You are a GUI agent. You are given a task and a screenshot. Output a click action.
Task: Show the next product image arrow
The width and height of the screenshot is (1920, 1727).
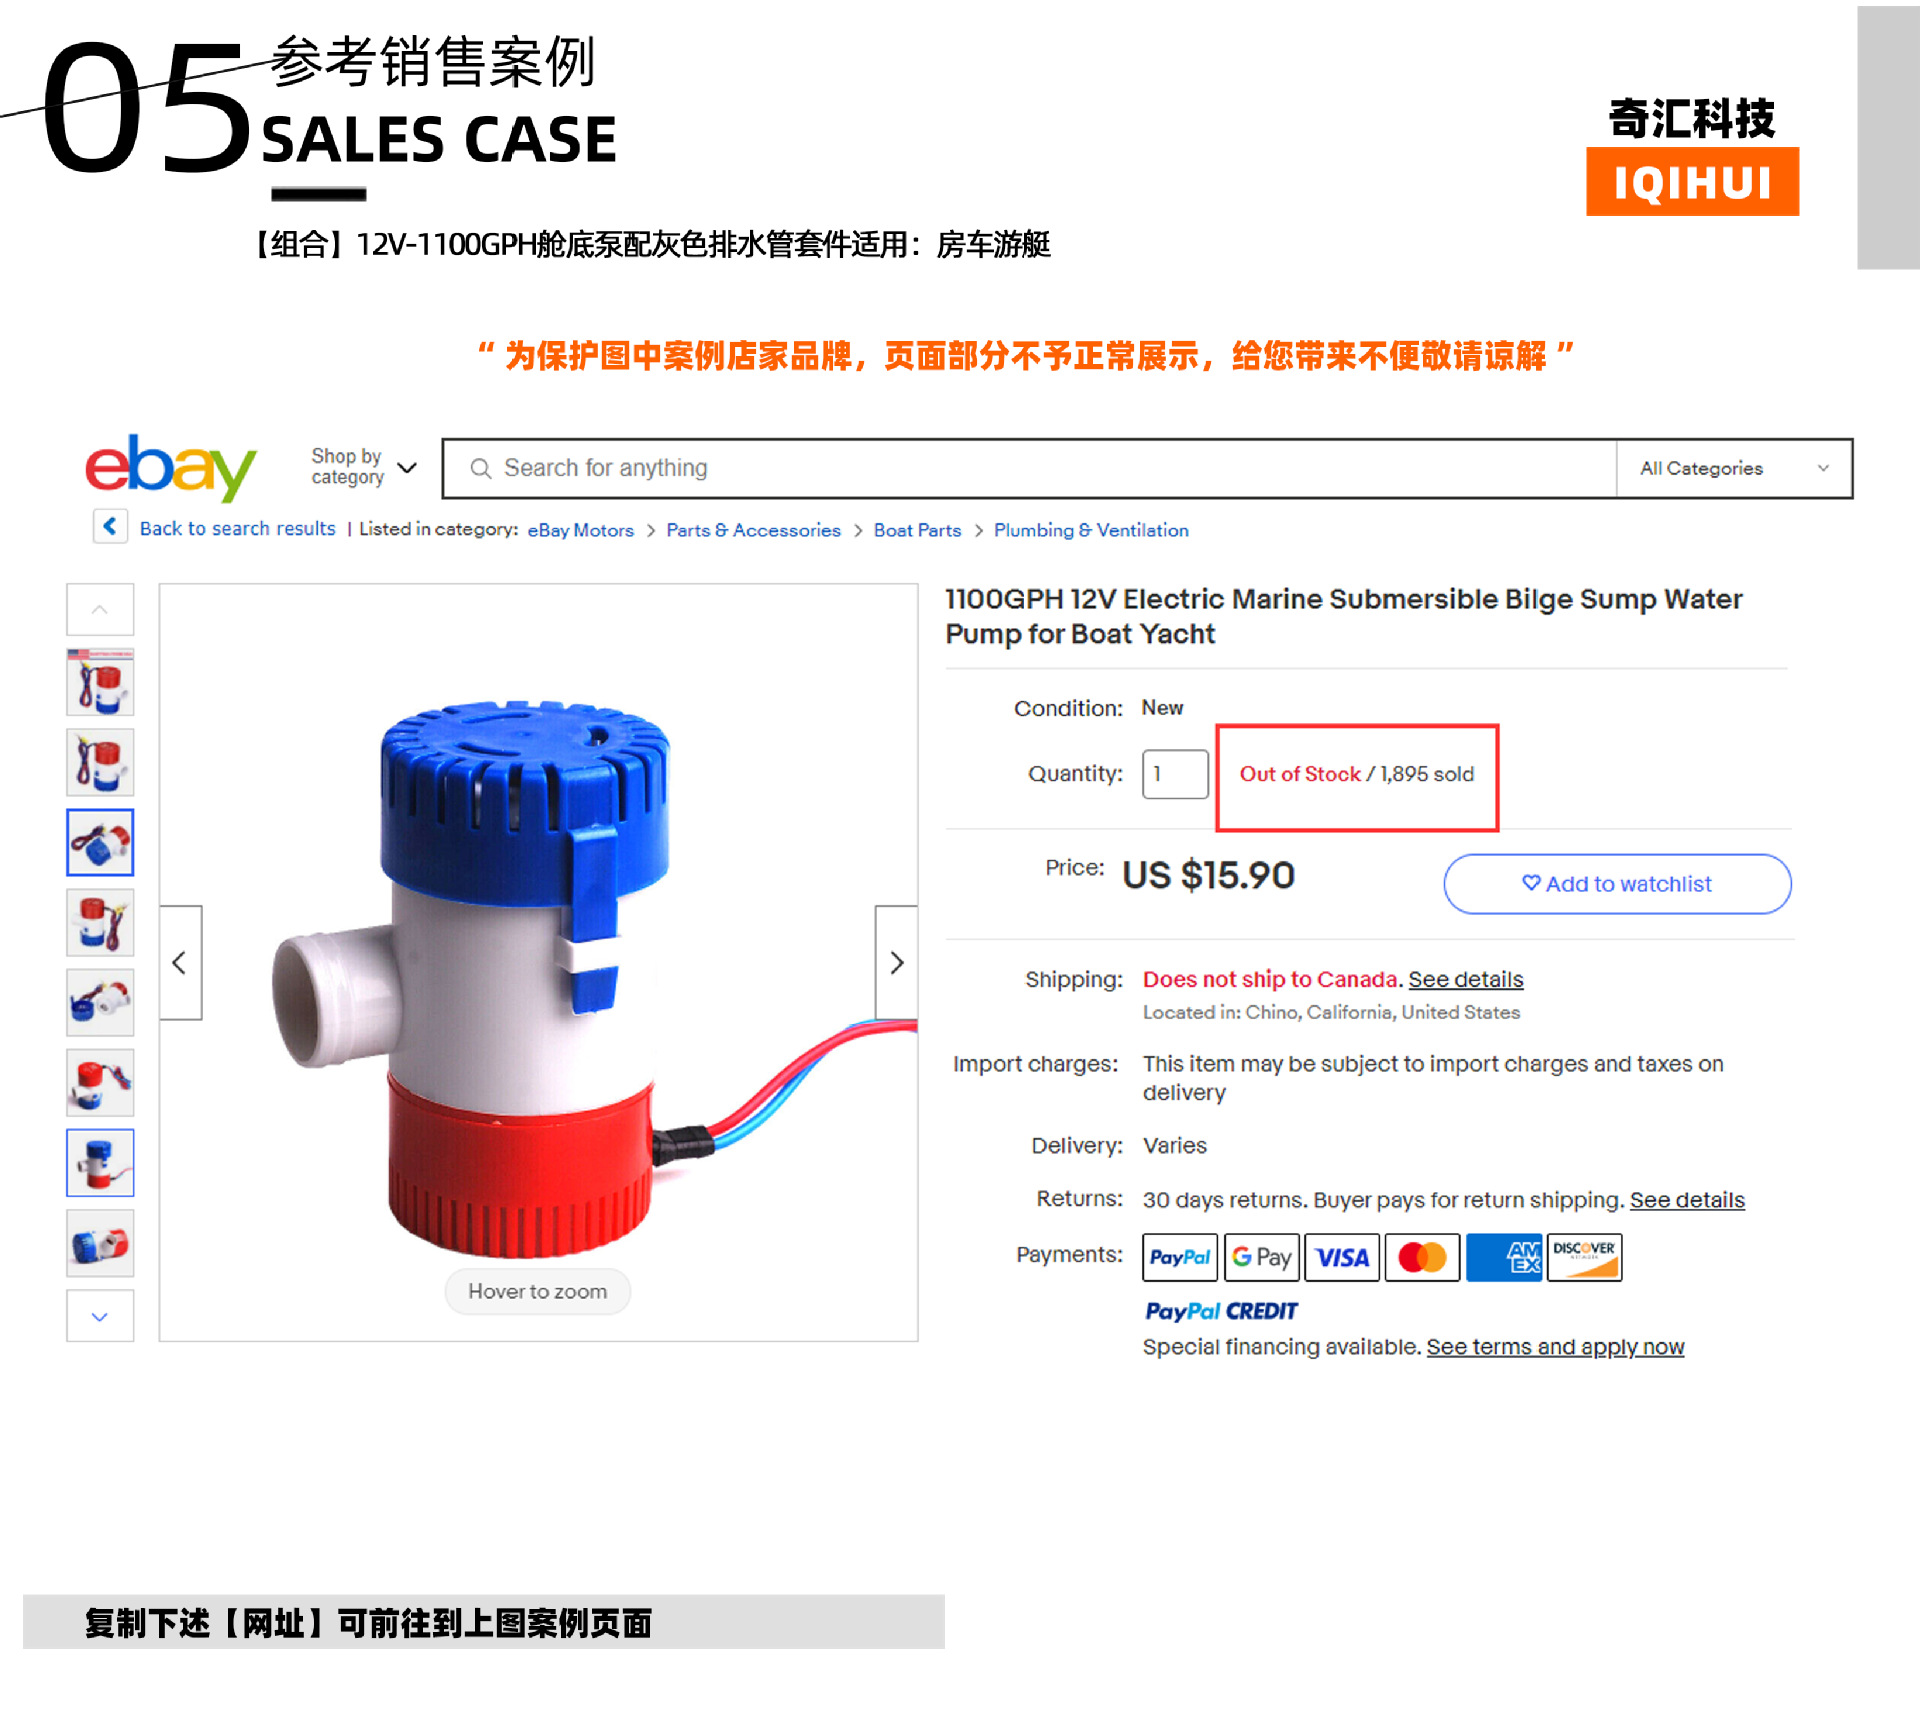click(x=896, y=962)
